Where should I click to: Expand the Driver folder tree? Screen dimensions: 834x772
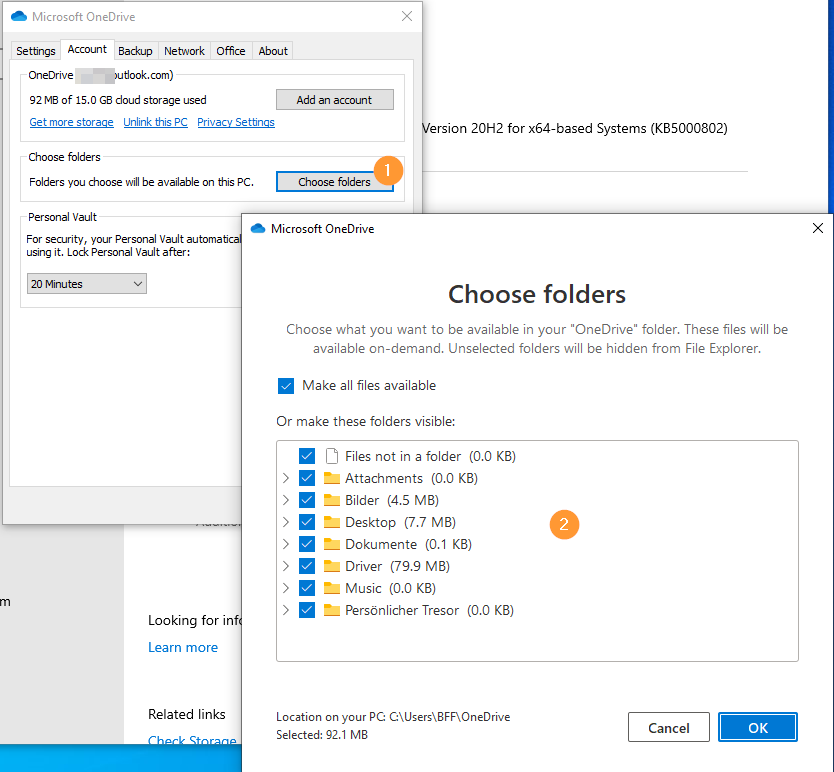tap(286, 566)
